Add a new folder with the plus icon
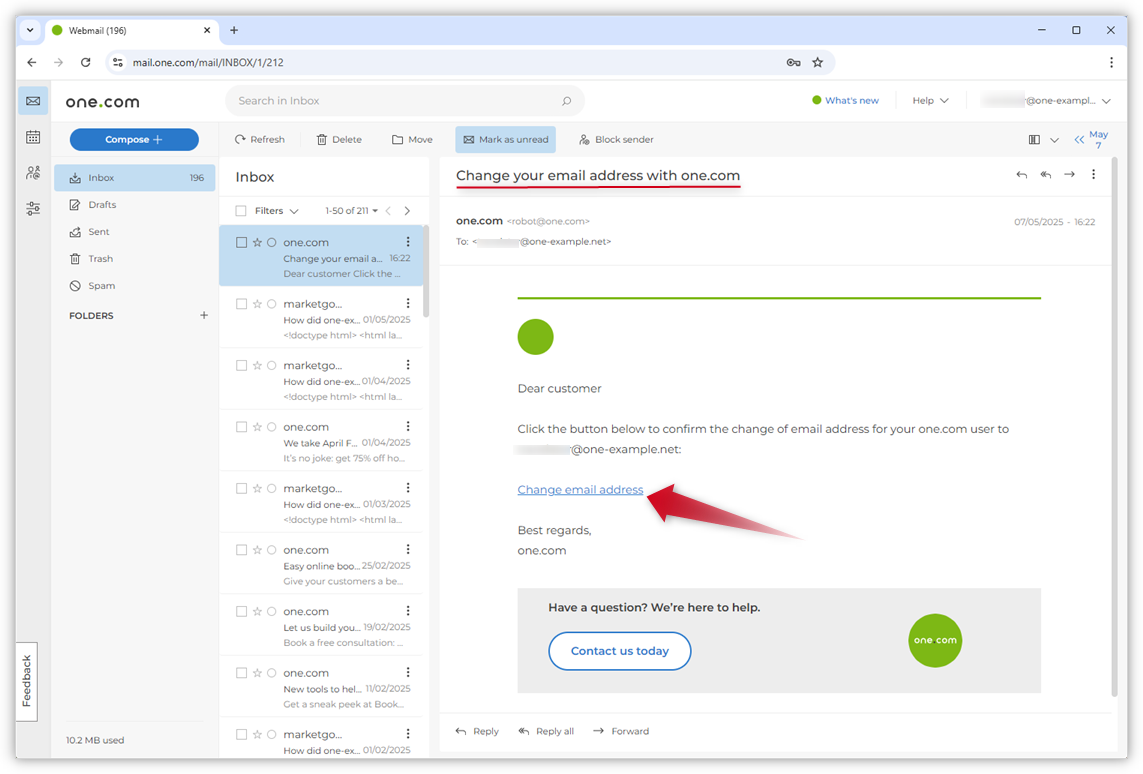 [204, 316]
